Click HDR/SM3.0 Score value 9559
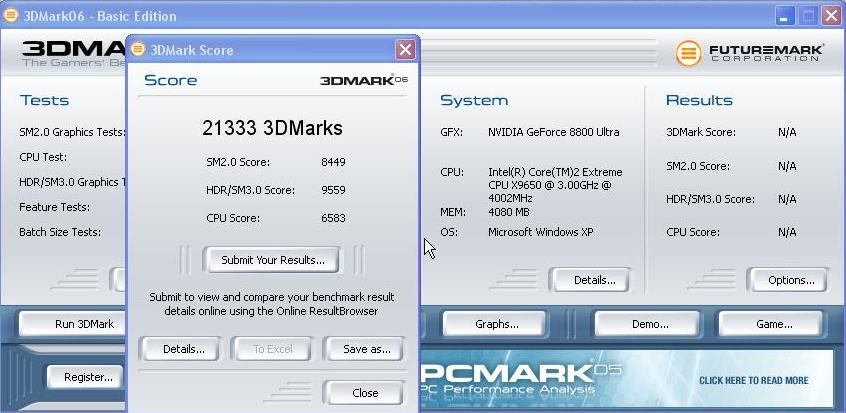 click(x=333, y=190)
